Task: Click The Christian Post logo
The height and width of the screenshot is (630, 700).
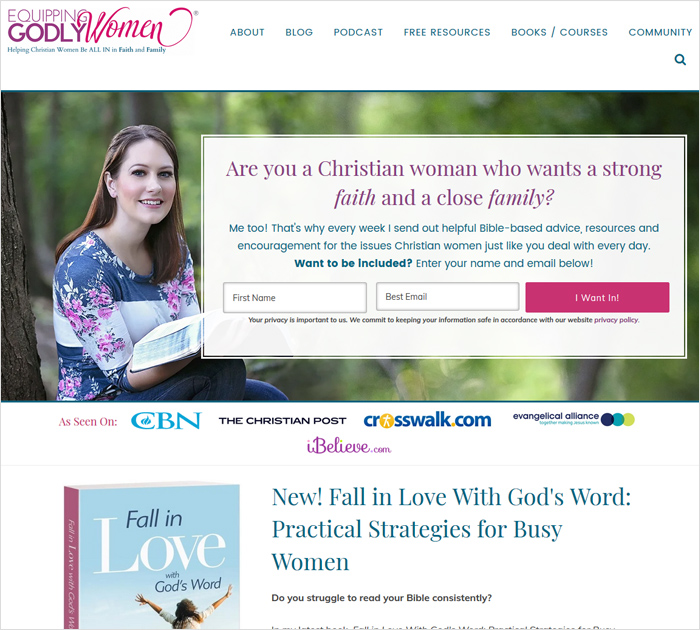Action: [282, 421]
